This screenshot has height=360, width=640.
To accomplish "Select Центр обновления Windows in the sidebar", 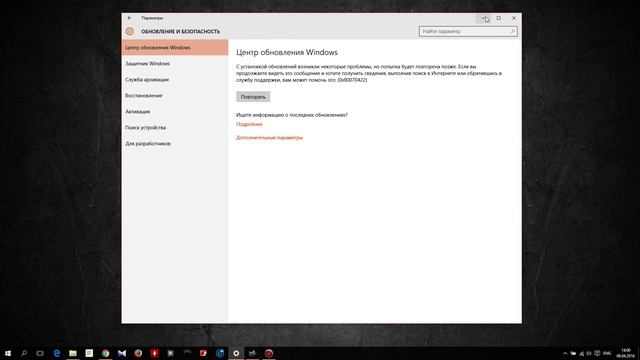I will tap(175, 47).
